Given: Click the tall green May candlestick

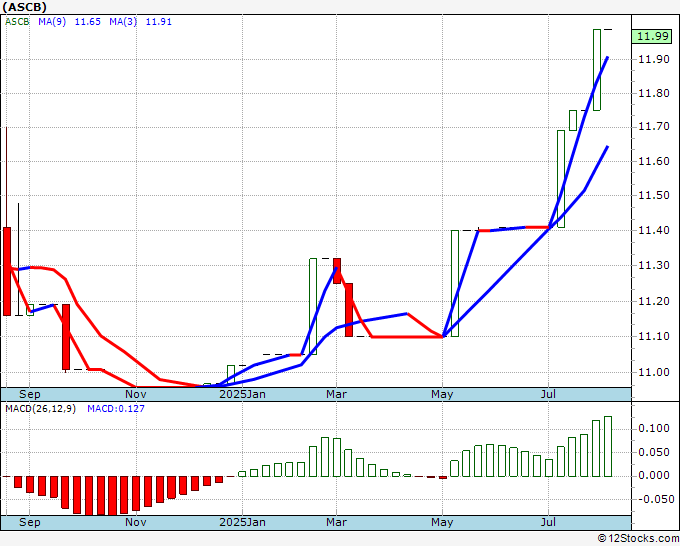Looking at the screenshot, I should [454, 283].
